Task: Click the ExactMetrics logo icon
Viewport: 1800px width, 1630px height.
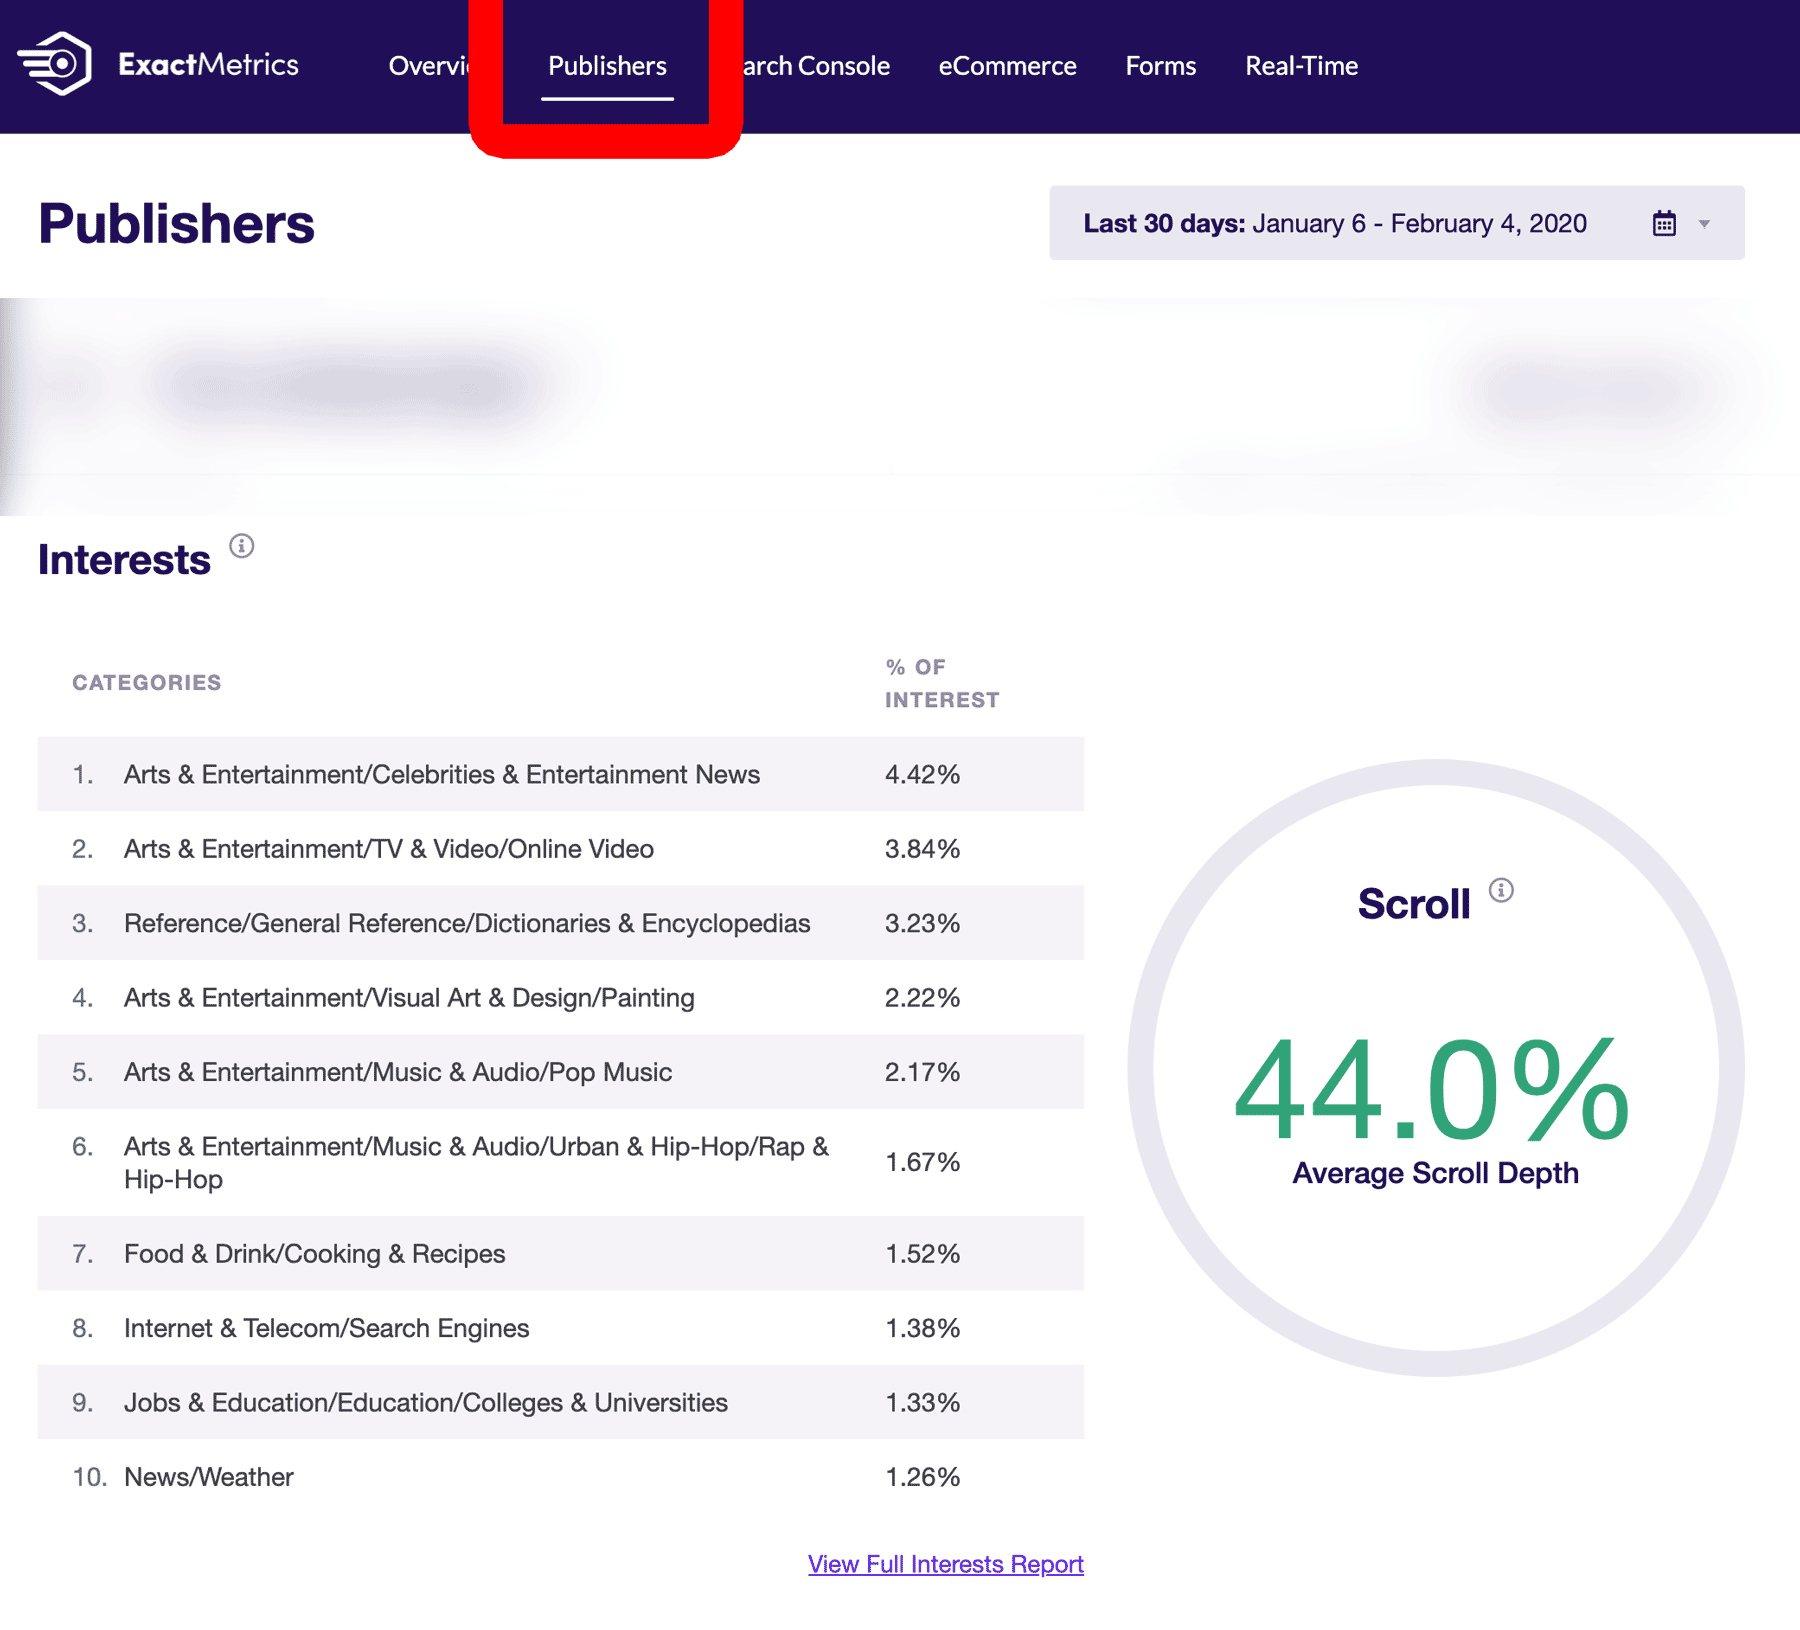Action: [x=56, y=65]
